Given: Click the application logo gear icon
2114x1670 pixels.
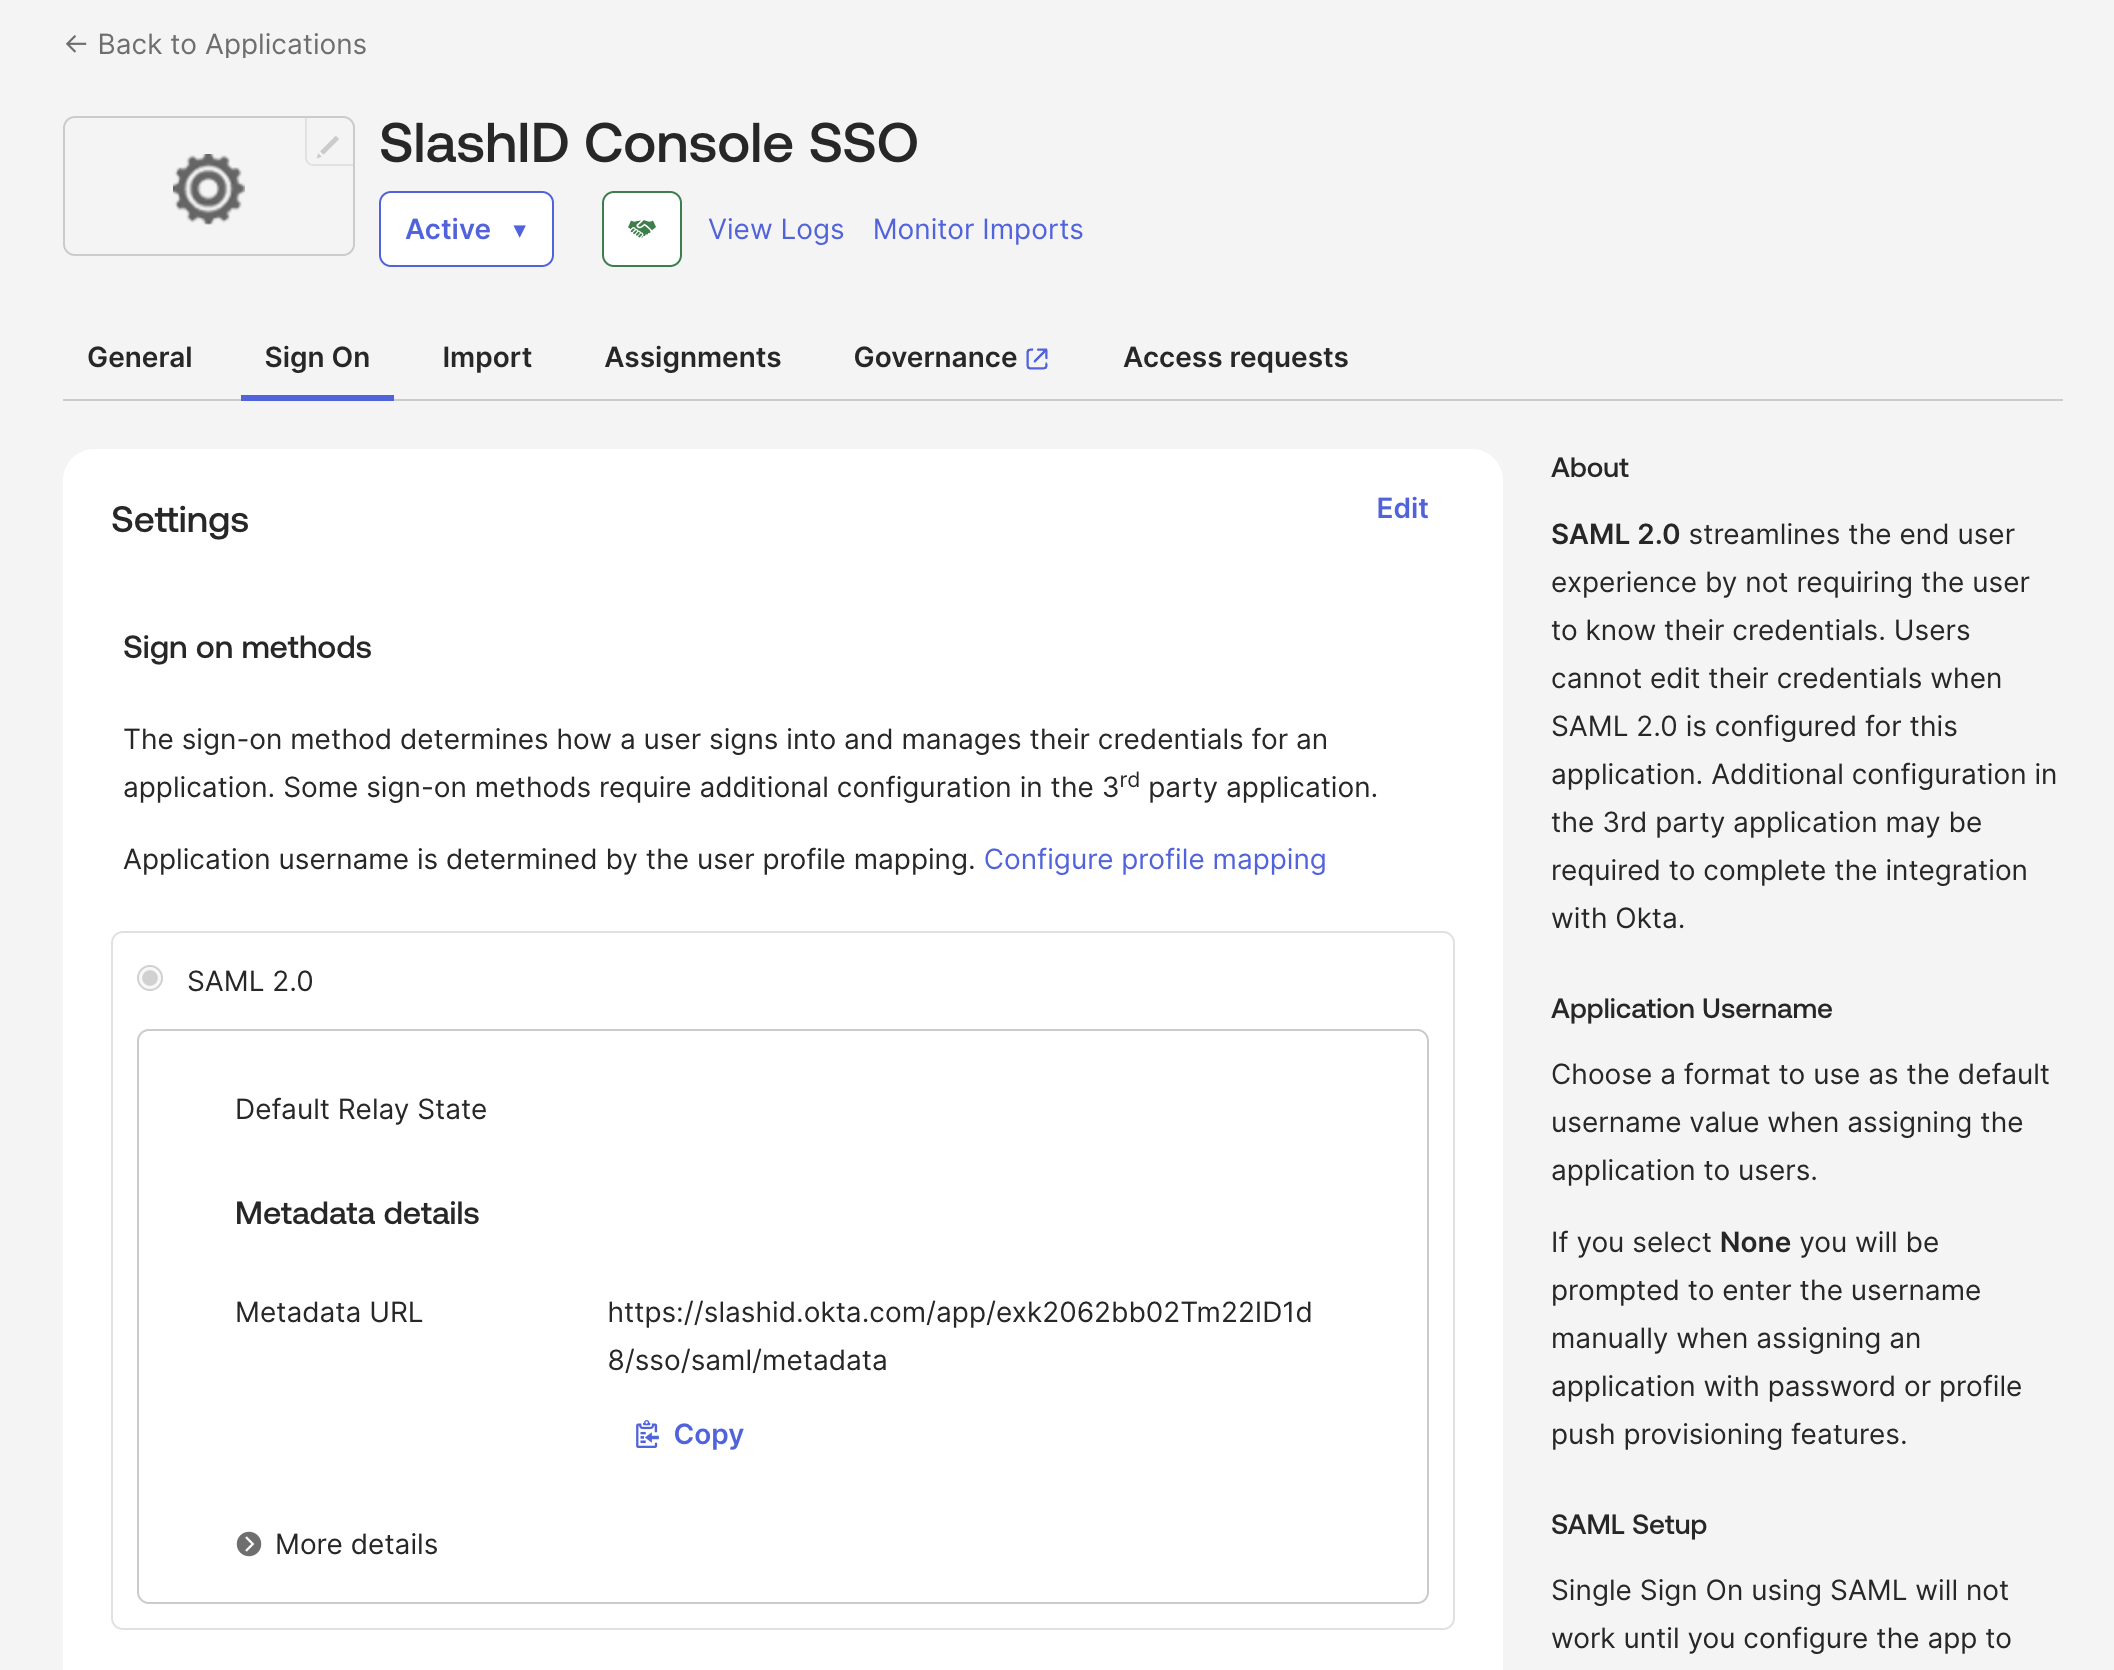Looking at the screenshot, I should pos(208,186).
